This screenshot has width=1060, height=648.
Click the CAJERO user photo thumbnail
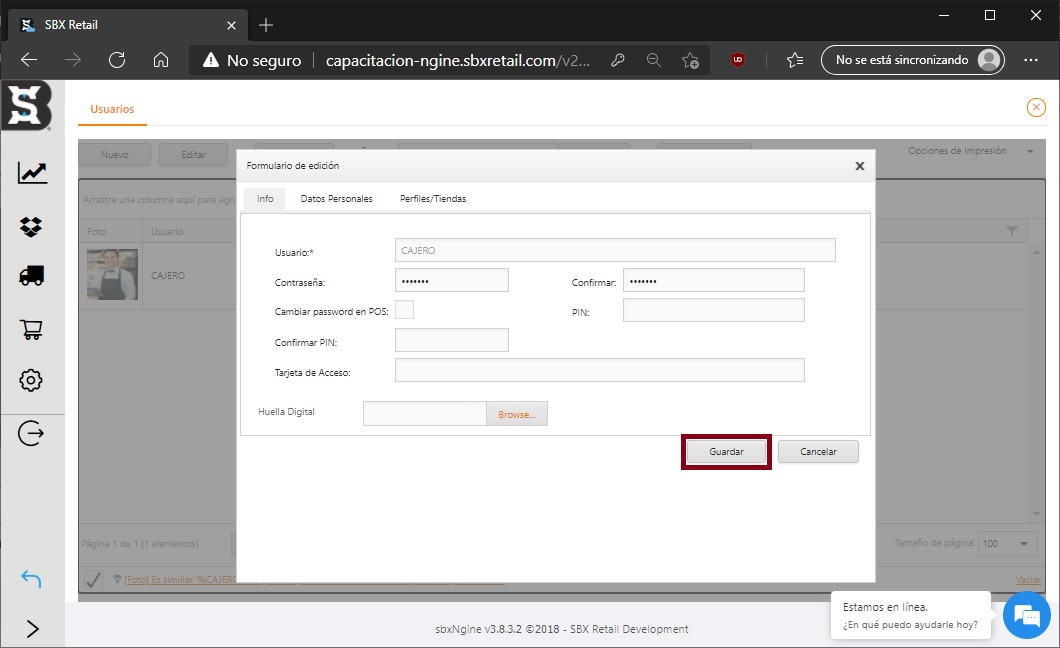pyautogui.click(x=112, y=274)
